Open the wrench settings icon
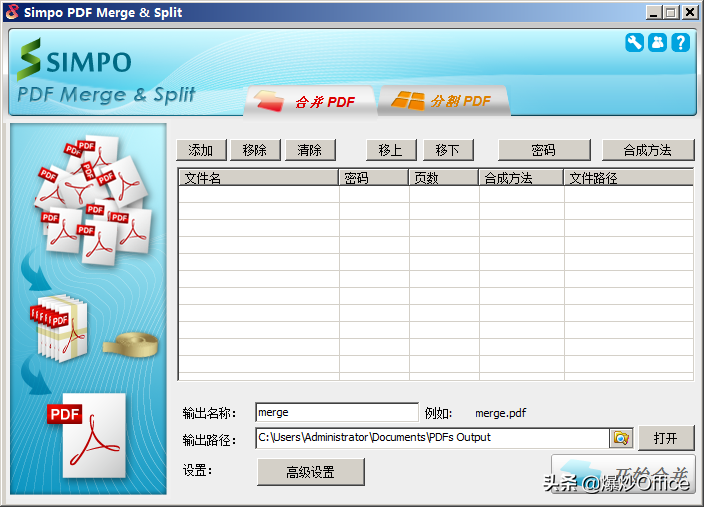Screen dimensions: 704x507 (634, 43)
